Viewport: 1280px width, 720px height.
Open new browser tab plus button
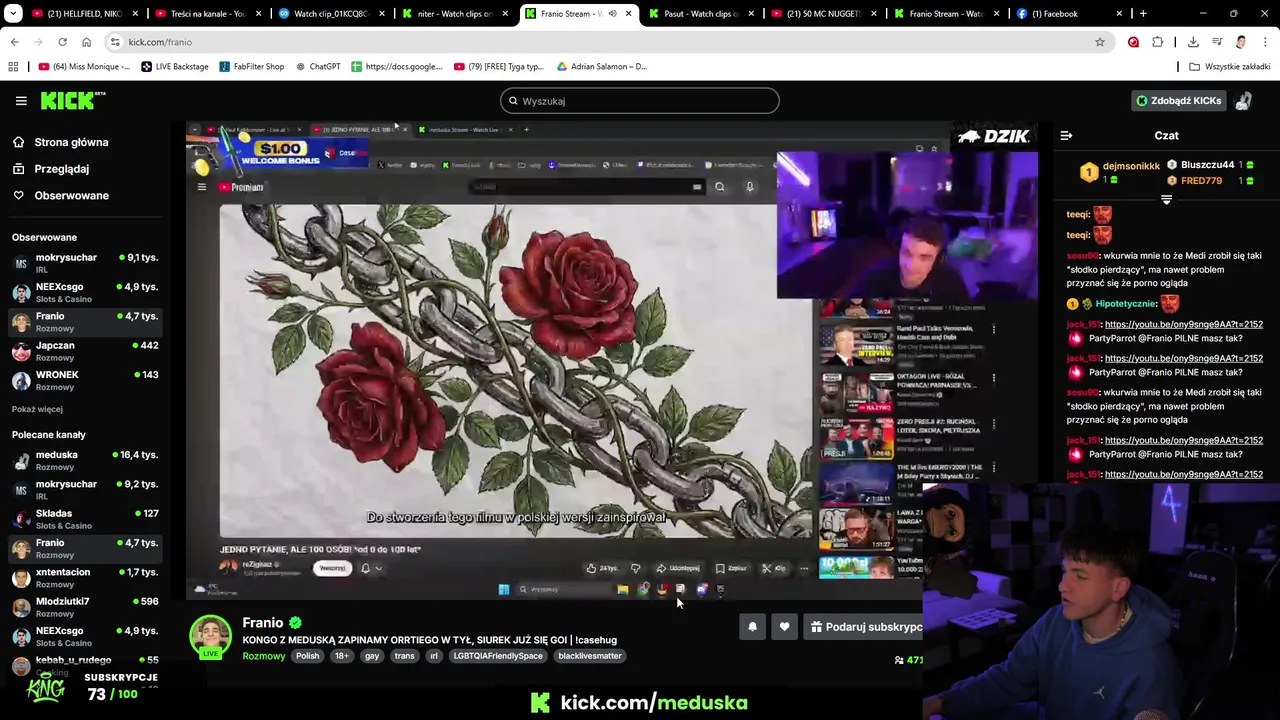tap(1143, 14)
